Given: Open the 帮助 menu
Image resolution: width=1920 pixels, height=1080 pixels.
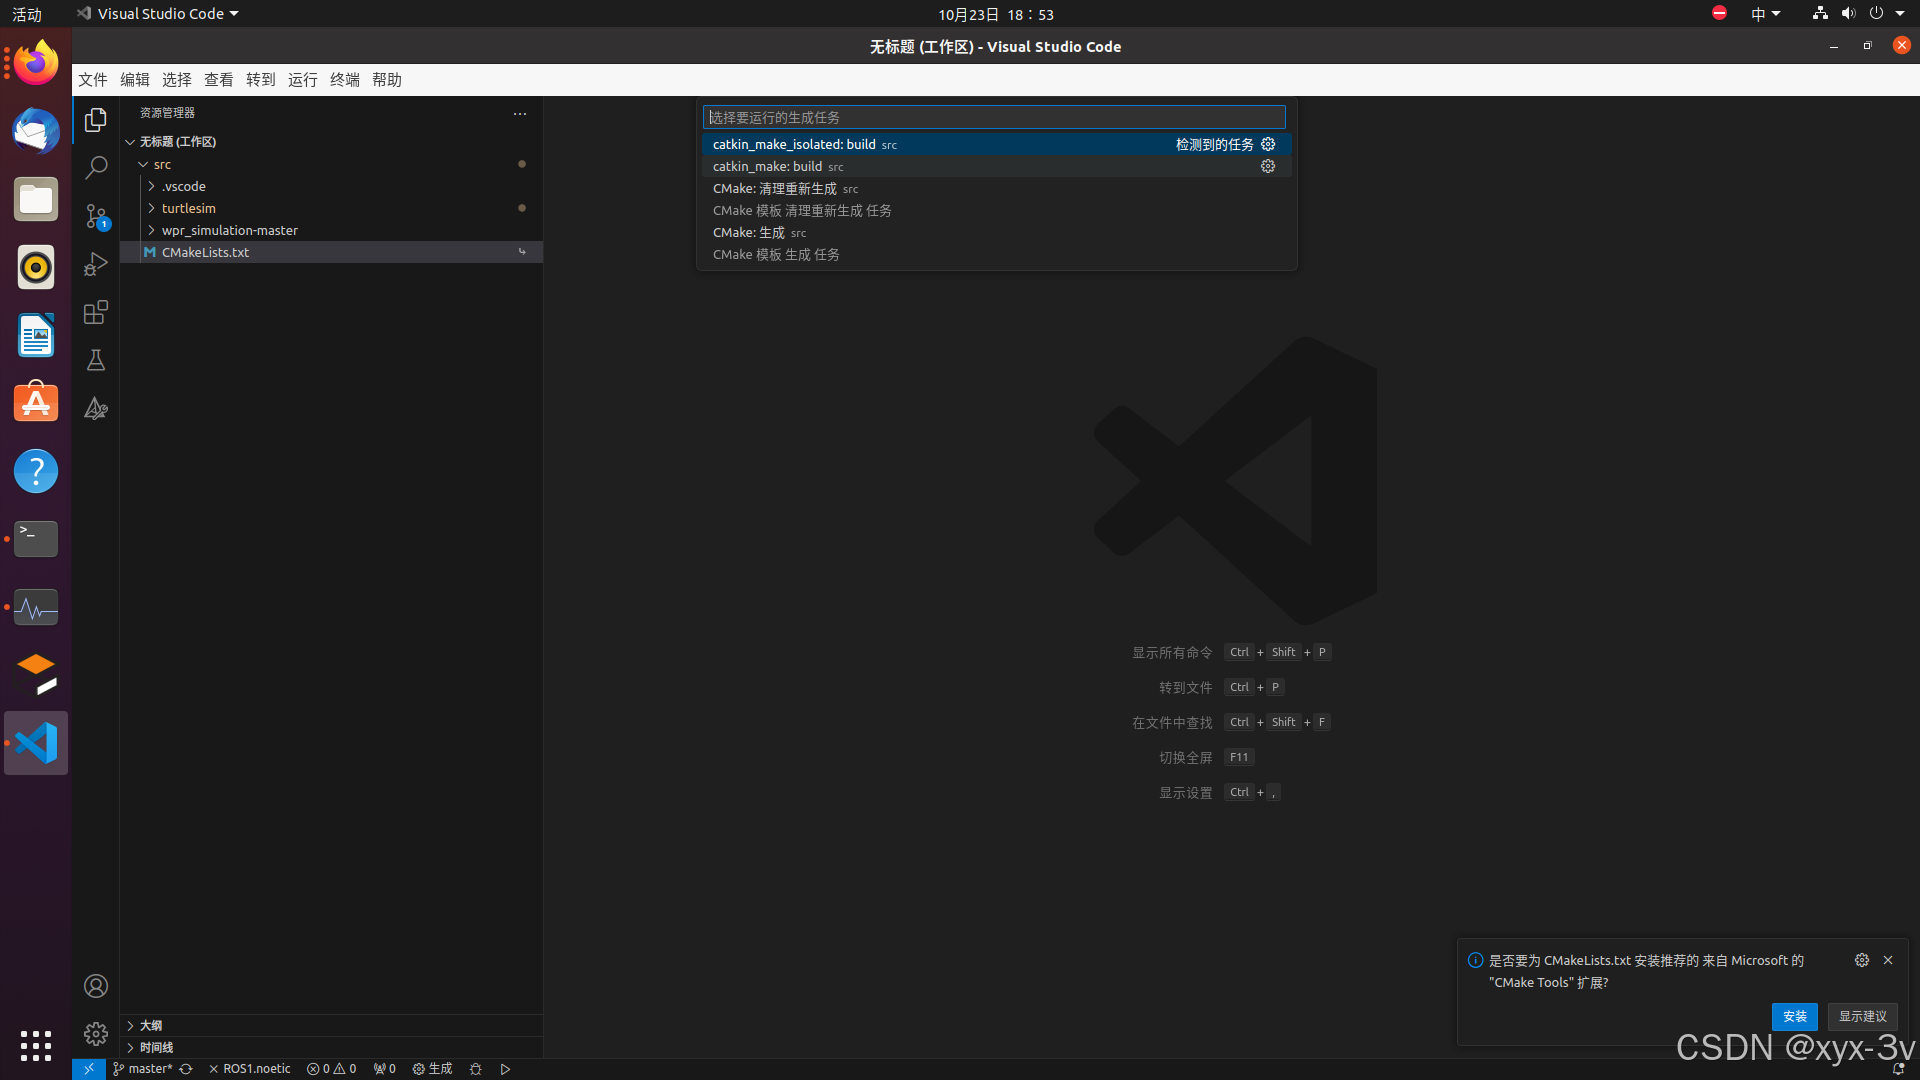Looking at the screenshot, I should [x=387, y=80].
